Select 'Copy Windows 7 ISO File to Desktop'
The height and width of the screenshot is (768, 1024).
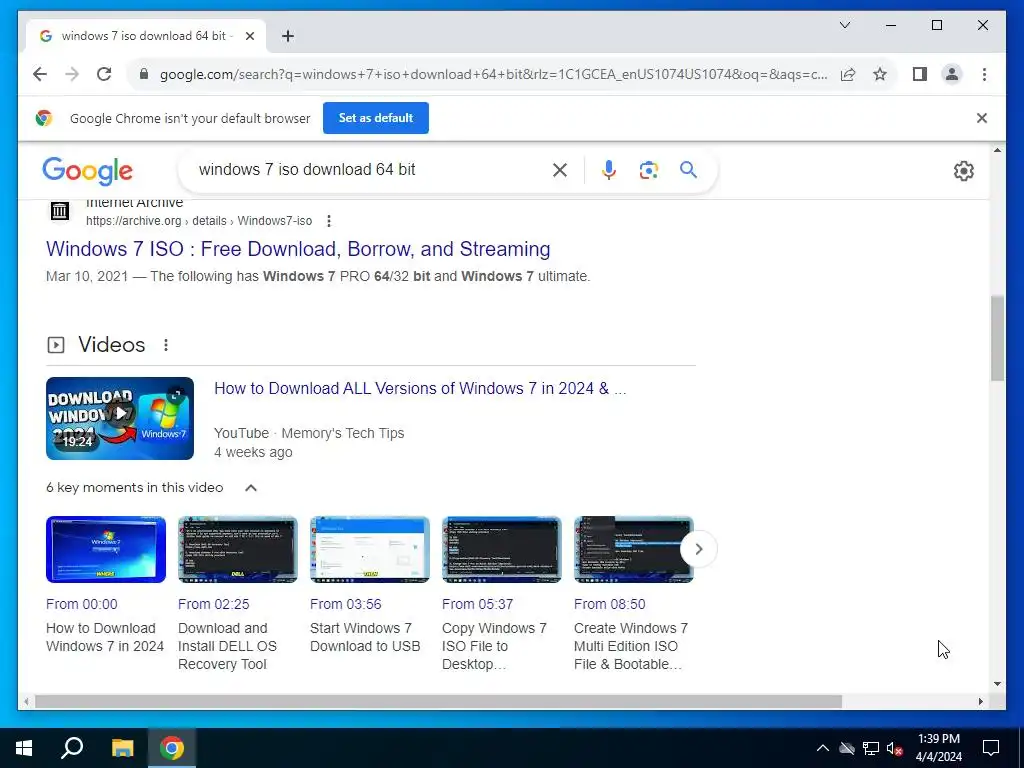(494, 647)
